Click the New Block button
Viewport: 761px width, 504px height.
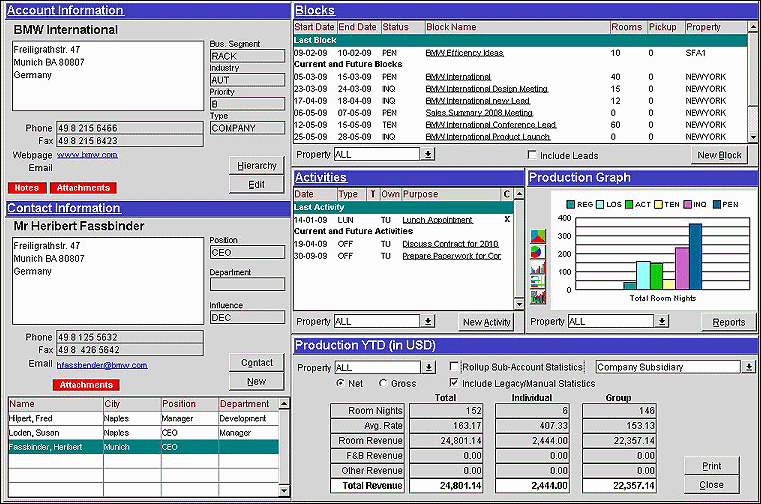(719, 155)
